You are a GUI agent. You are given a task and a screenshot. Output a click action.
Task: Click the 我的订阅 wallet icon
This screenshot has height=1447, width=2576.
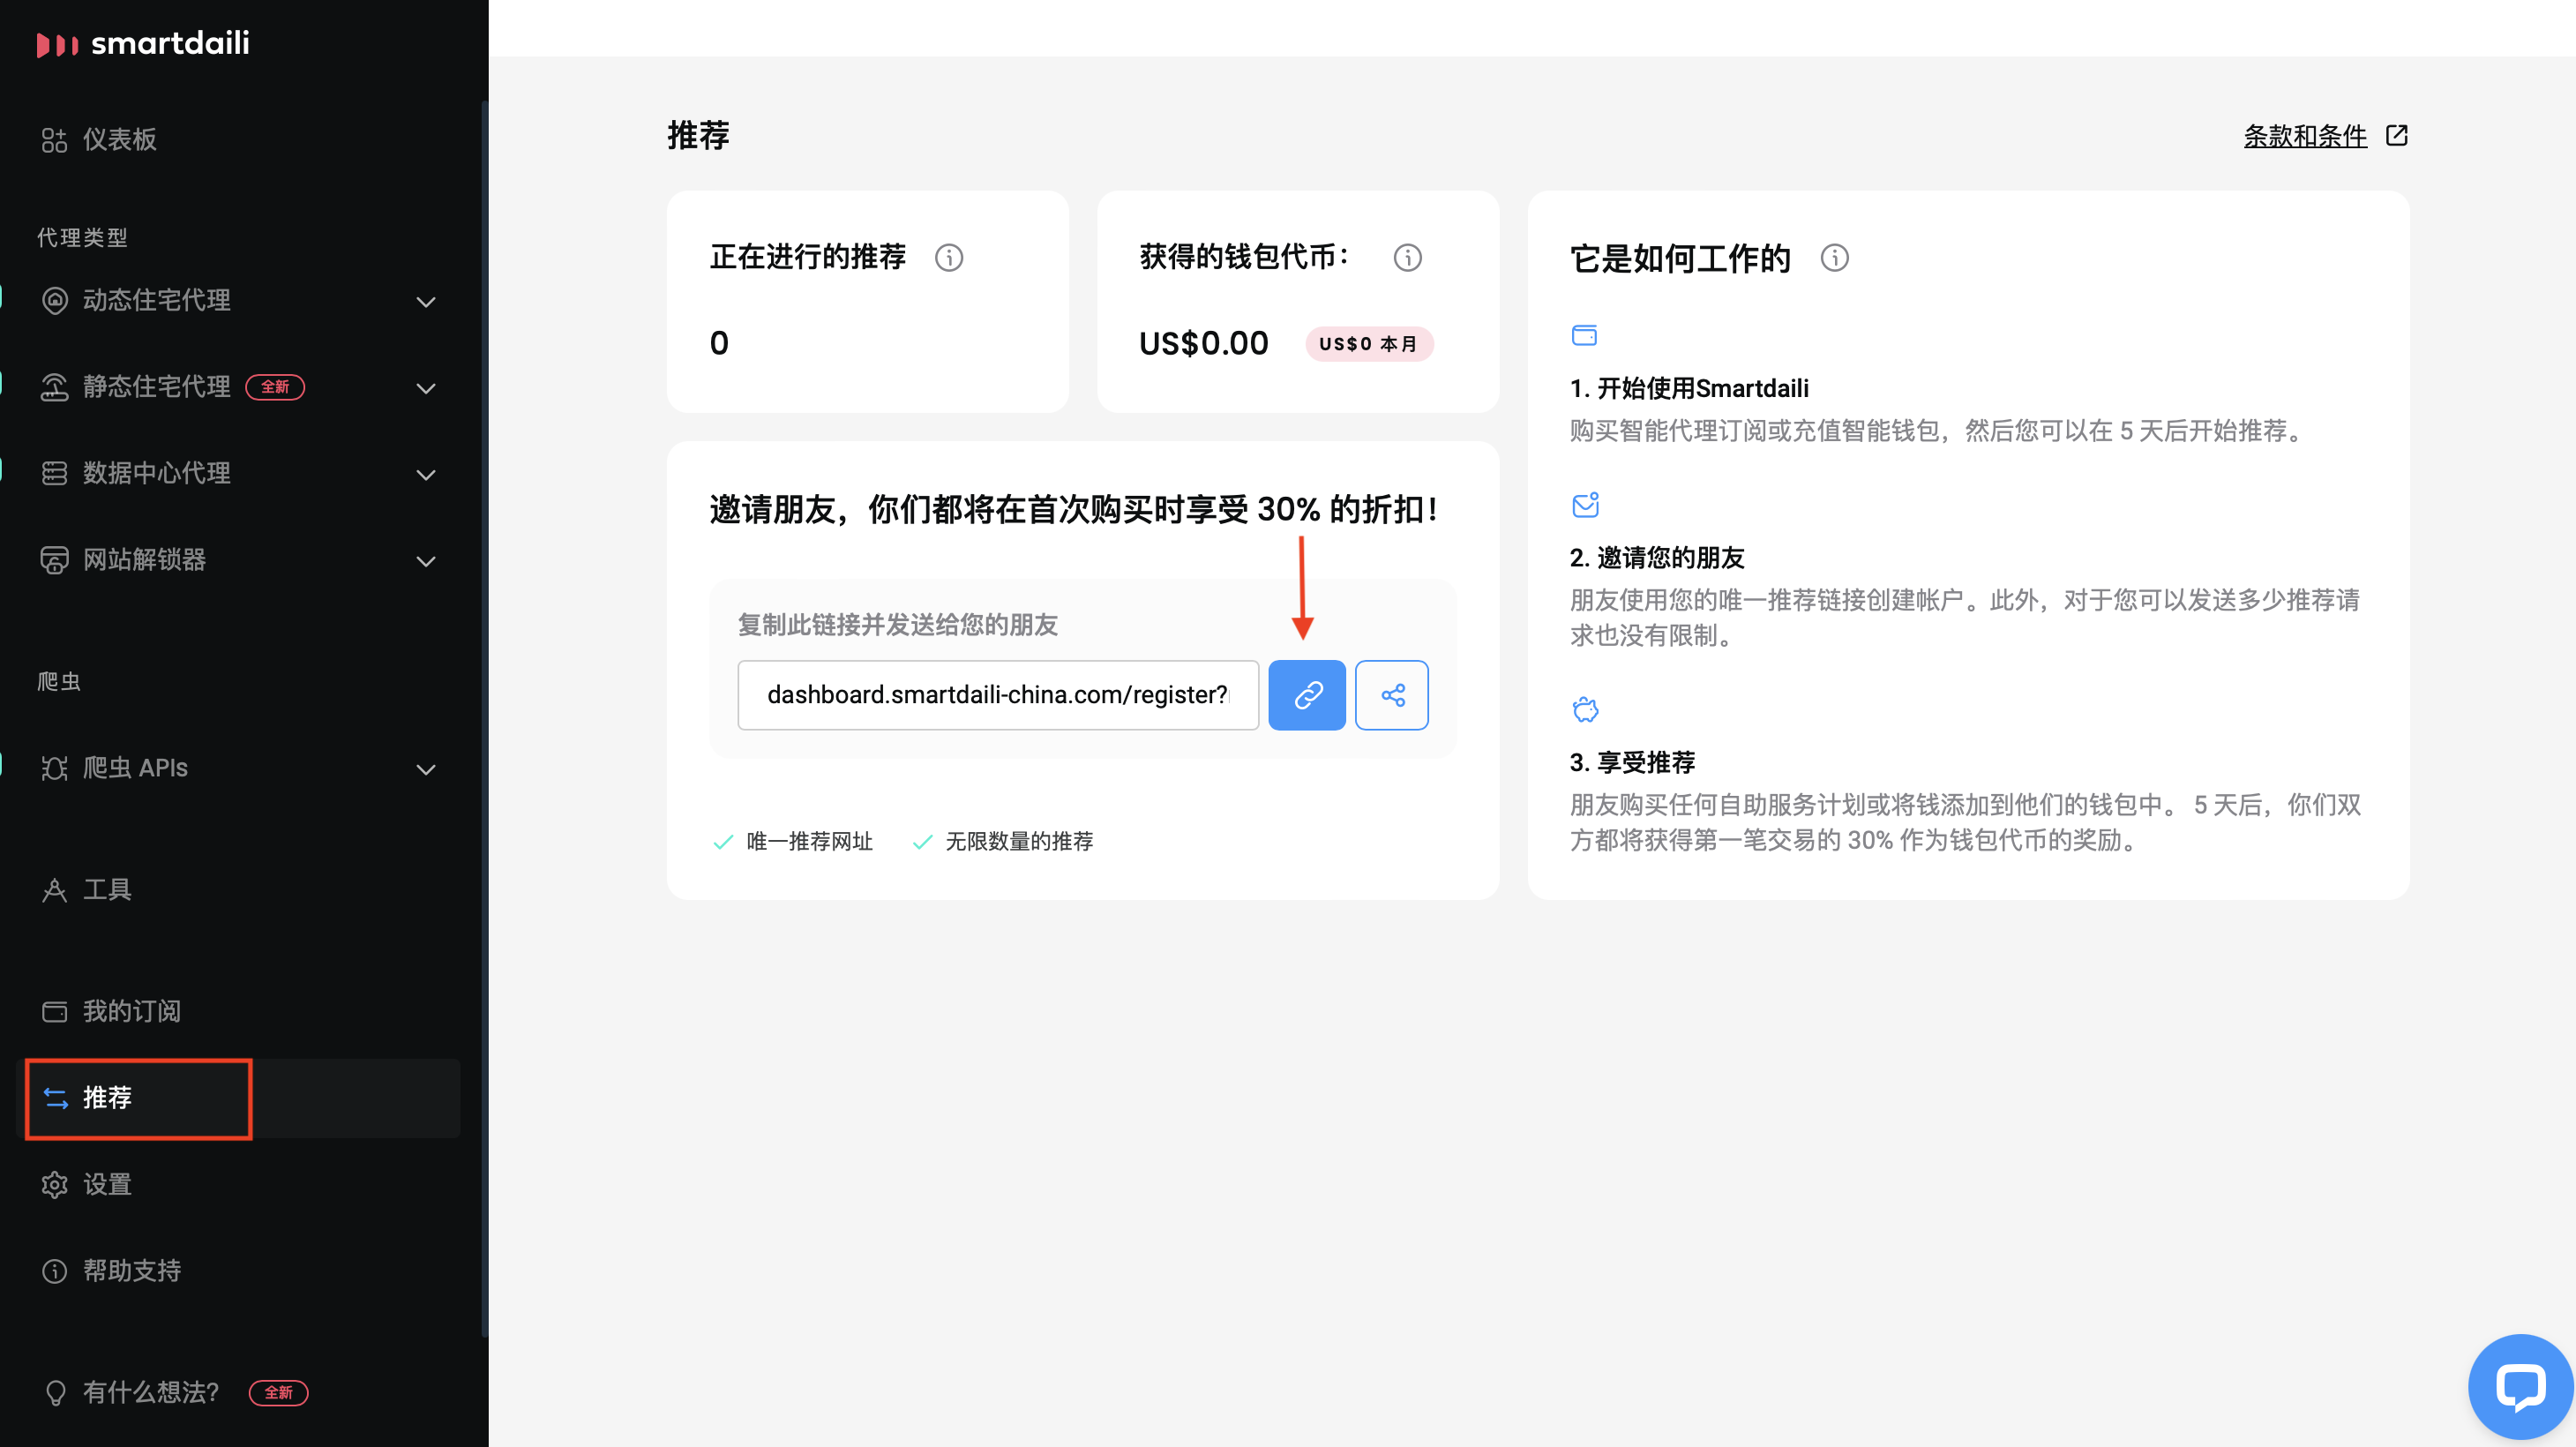[54, 1011]
